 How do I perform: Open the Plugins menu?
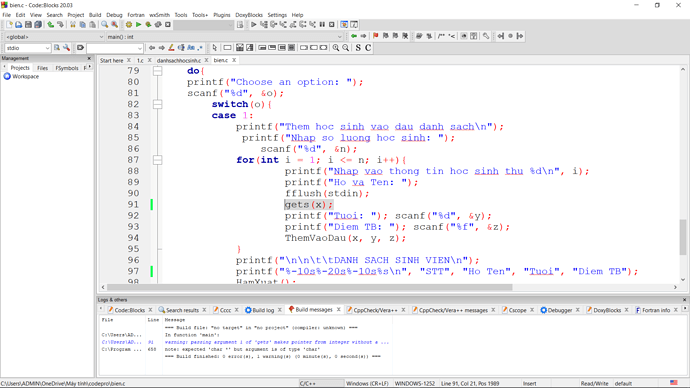[221, 15]
